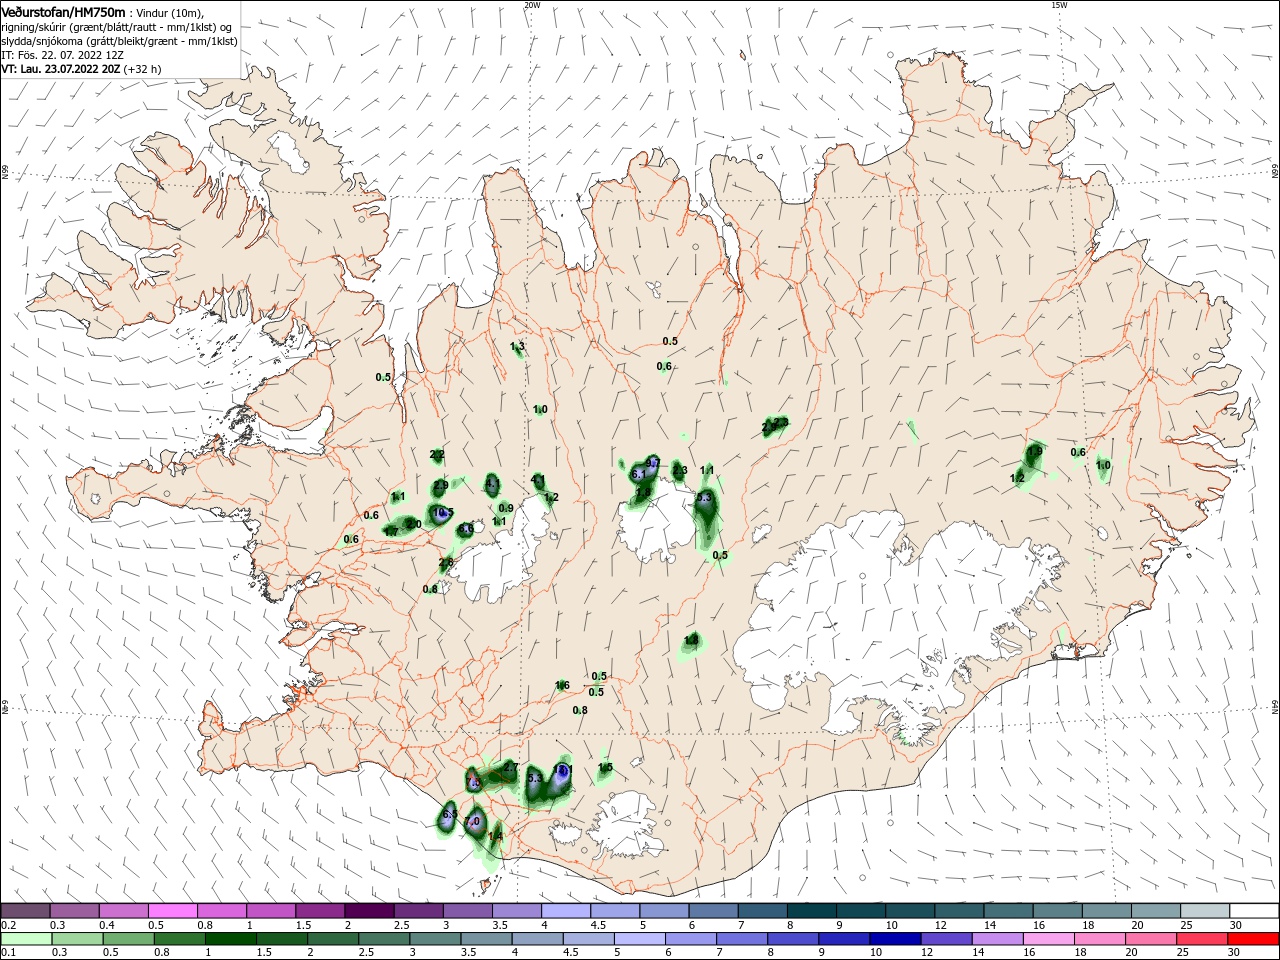Click the darkest green swatch between 1 and 1.5

point(233,939)
